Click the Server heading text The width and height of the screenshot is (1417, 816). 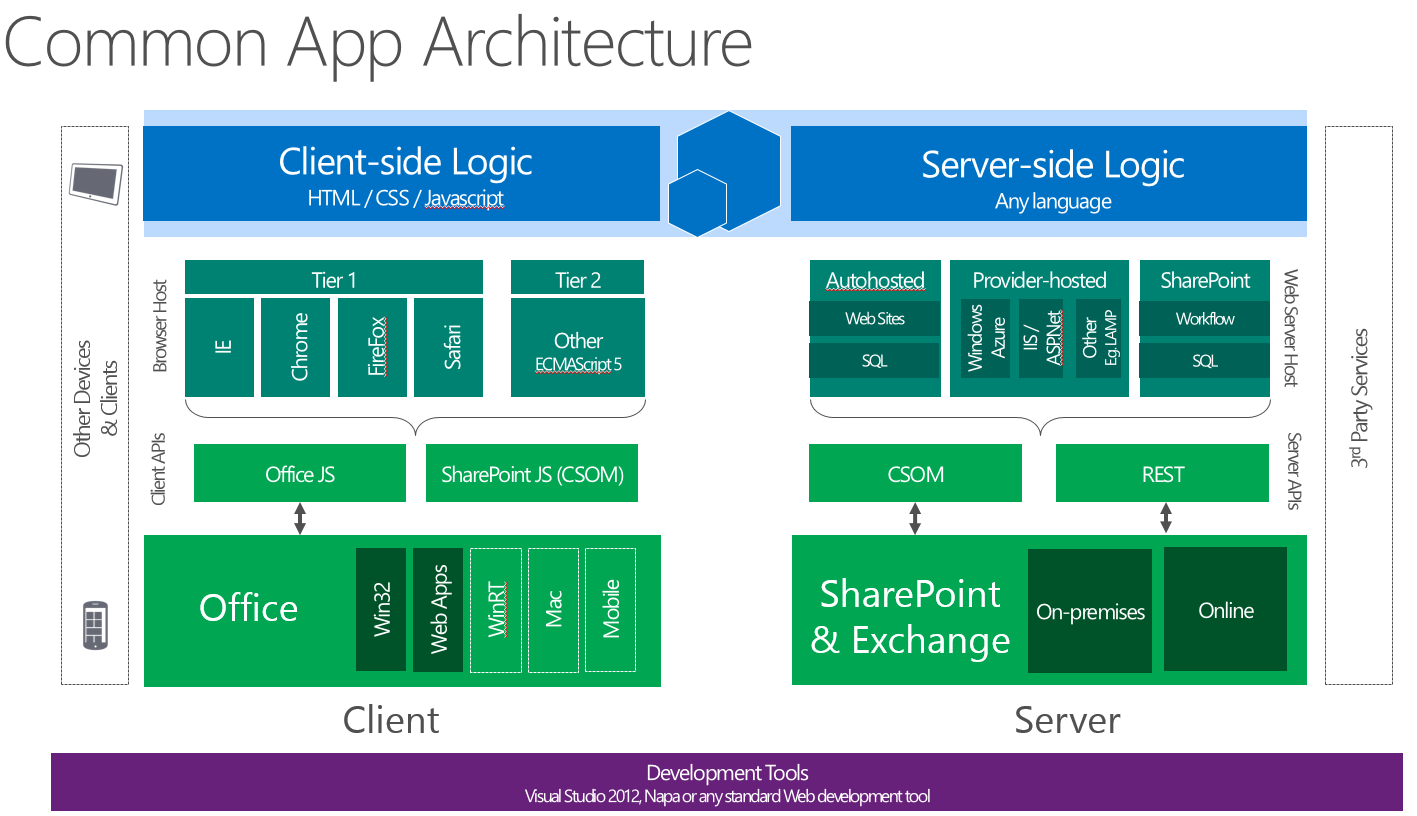[1068, 719]
